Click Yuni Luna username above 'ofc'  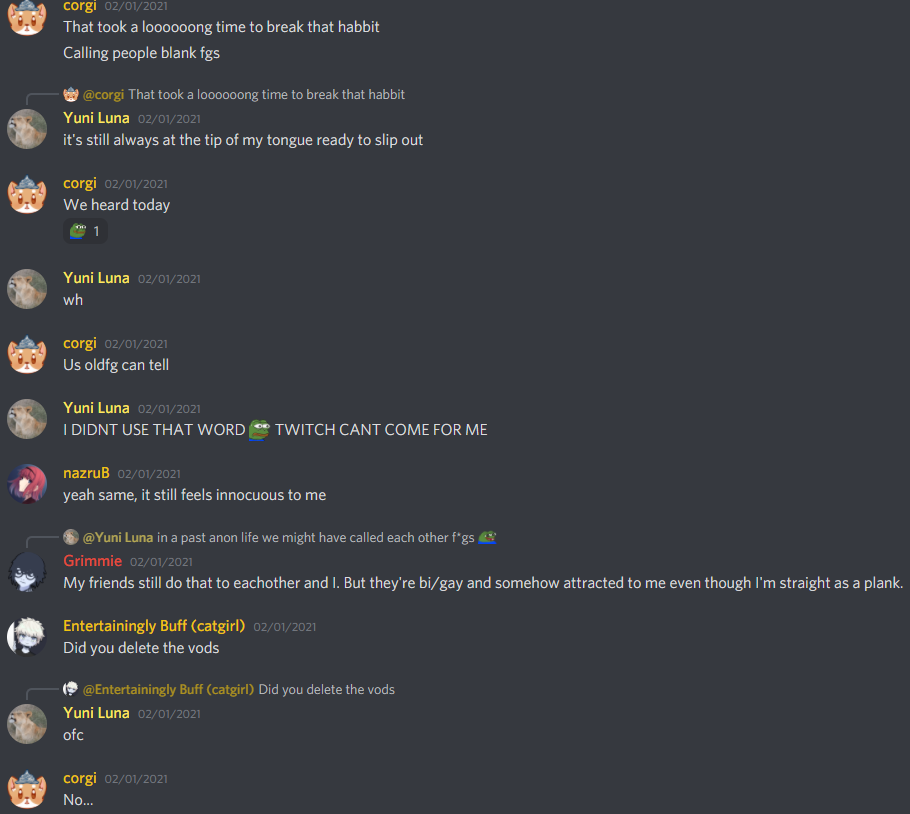[x=96, y=713]
